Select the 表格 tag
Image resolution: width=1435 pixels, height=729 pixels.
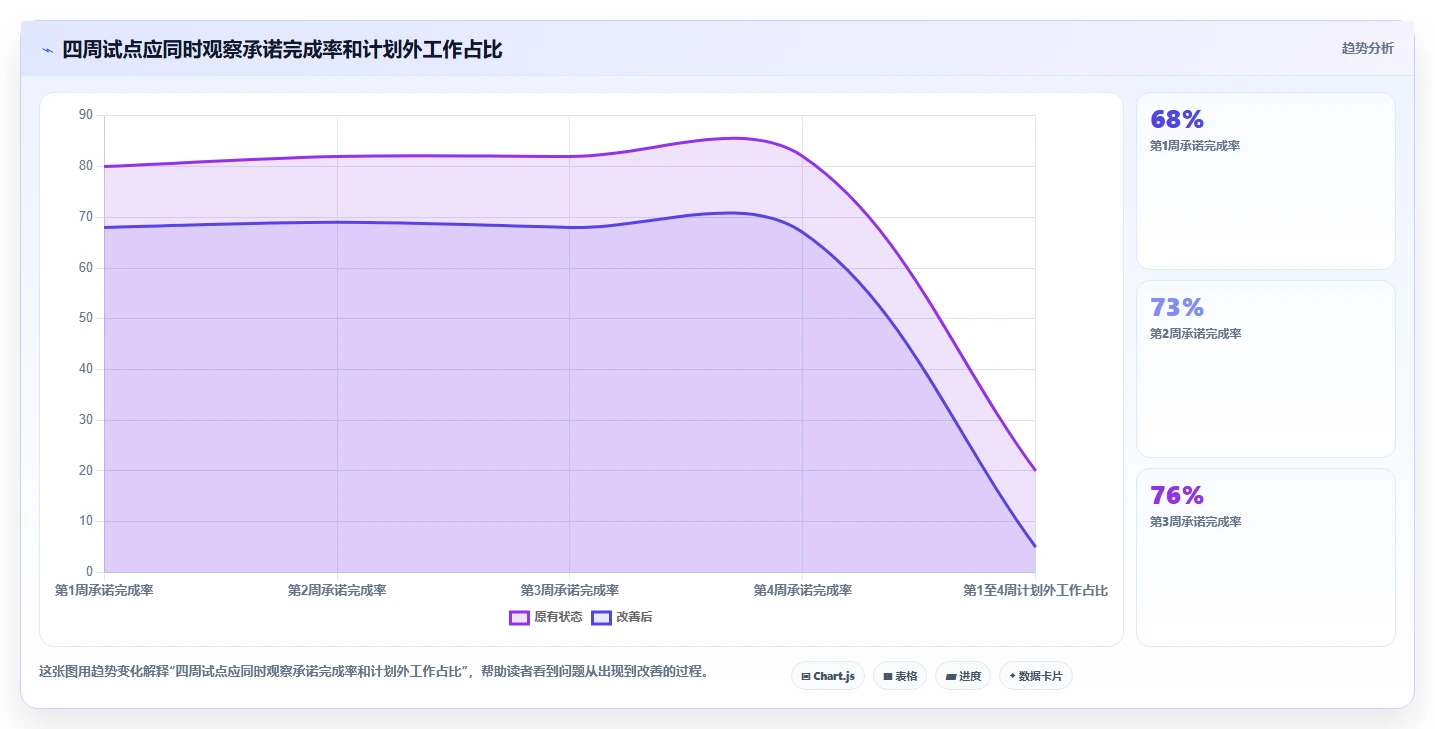click(900, 676)
